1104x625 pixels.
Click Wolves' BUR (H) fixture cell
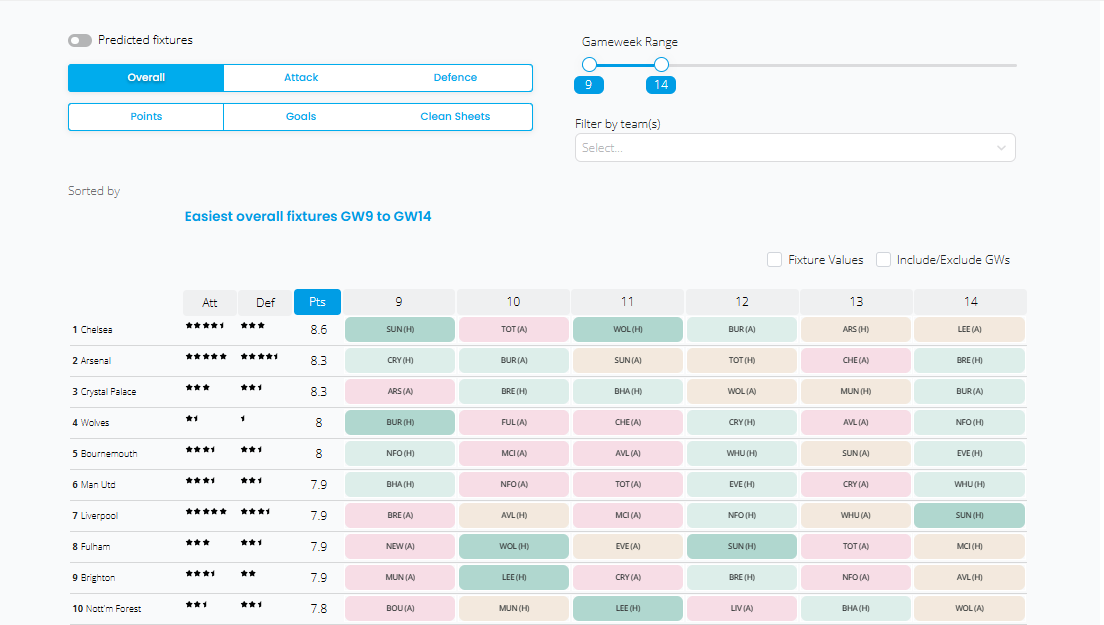(400, 422)
